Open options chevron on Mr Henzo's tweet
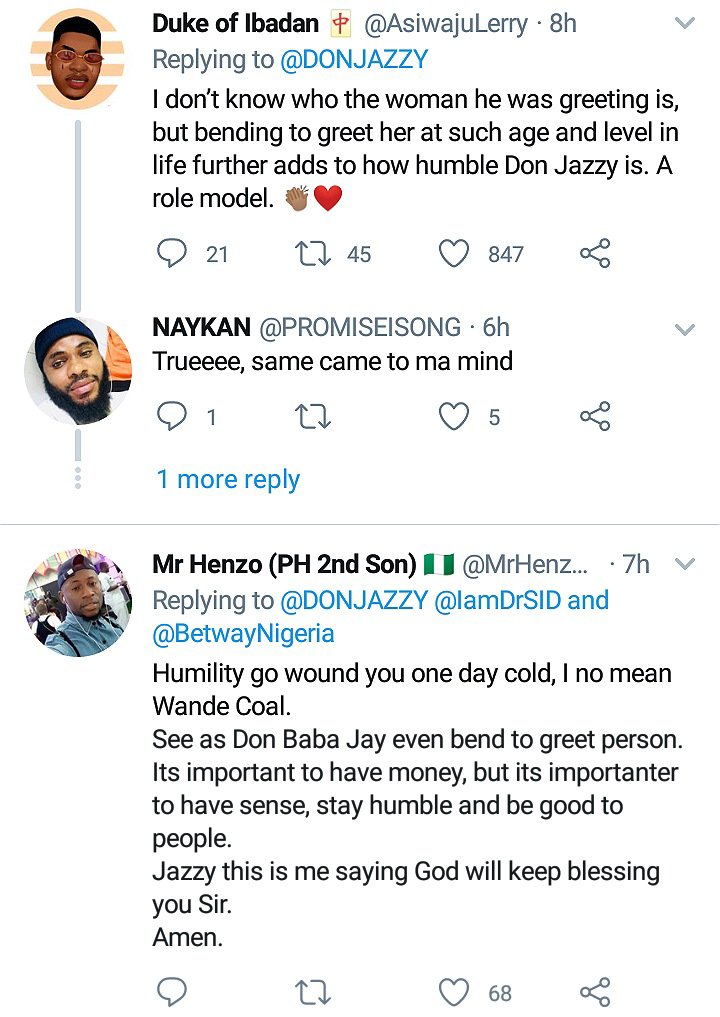This screenshot has height=1017, width=720. click(x=685, y=564)
